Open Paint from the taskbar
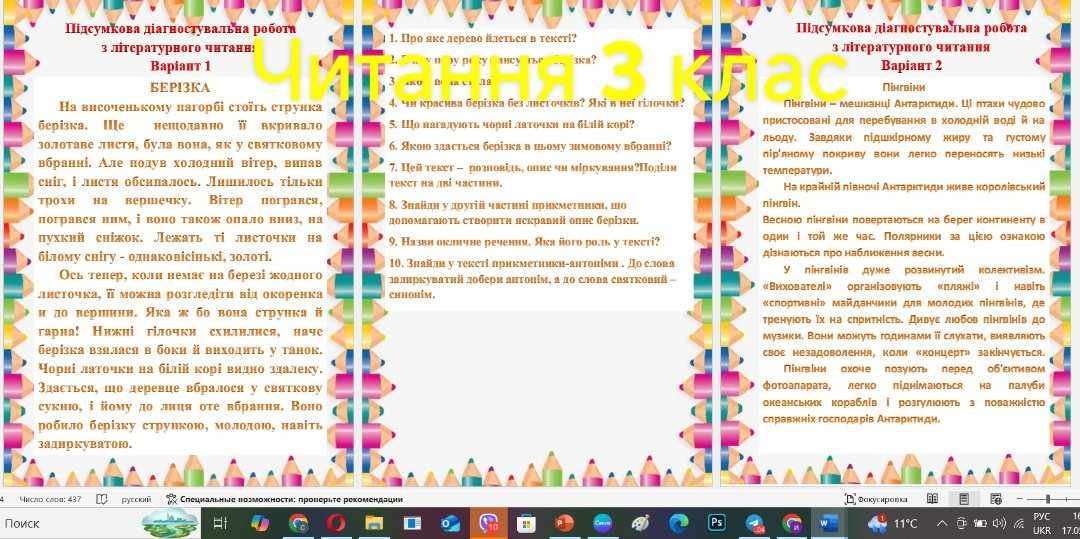This screenshot has height=539, width=1080. (641, 523)
